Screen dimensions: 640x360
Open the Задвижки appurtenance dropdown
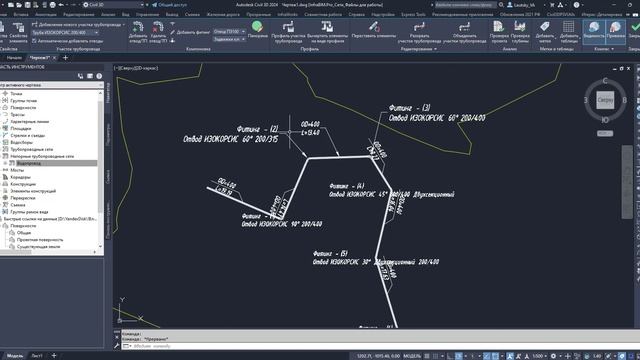point(229,39)
